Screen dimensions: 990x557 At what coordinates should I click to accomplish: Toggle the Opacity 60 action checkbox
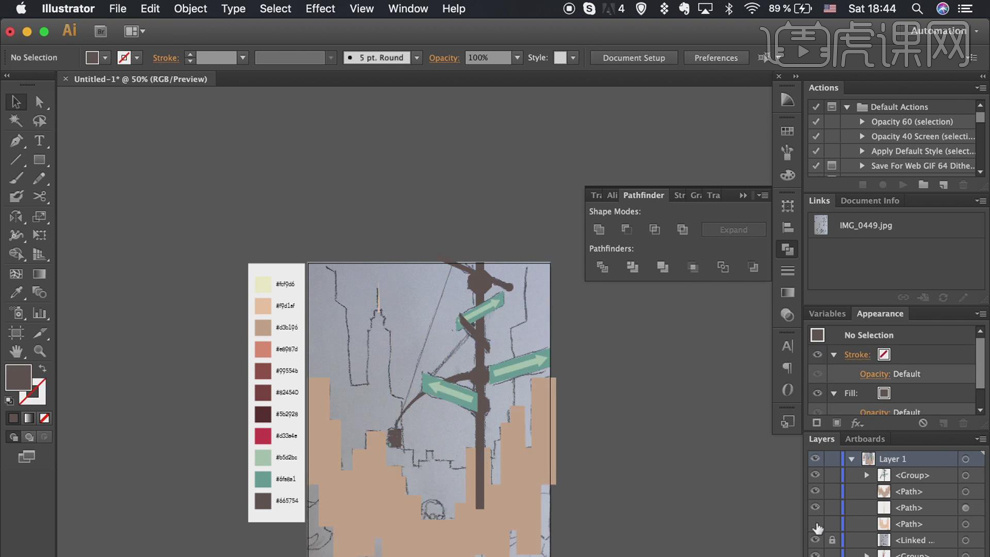[816, 122]
